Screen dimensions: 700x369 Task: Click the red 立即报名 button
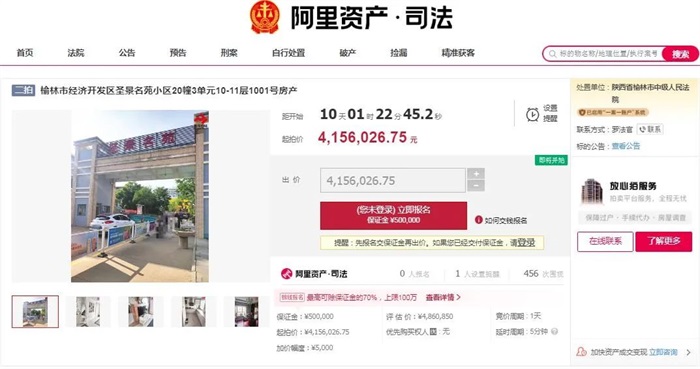[393, 216]
